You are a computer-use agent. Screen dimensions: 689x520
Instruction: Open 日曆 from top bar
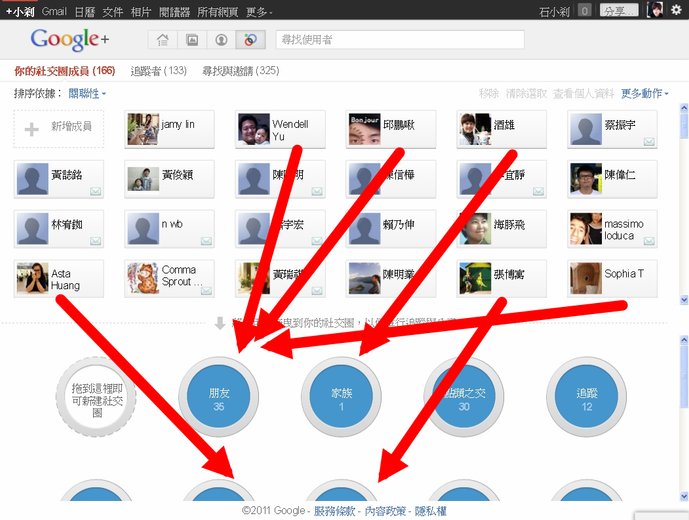tap(85, 12)
